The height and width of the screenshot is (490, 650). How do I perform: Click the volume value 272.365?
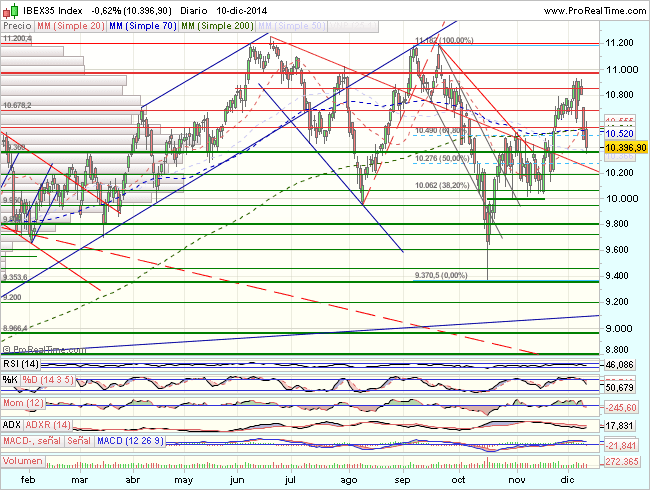pyautogui.click(x=622, y=462)
